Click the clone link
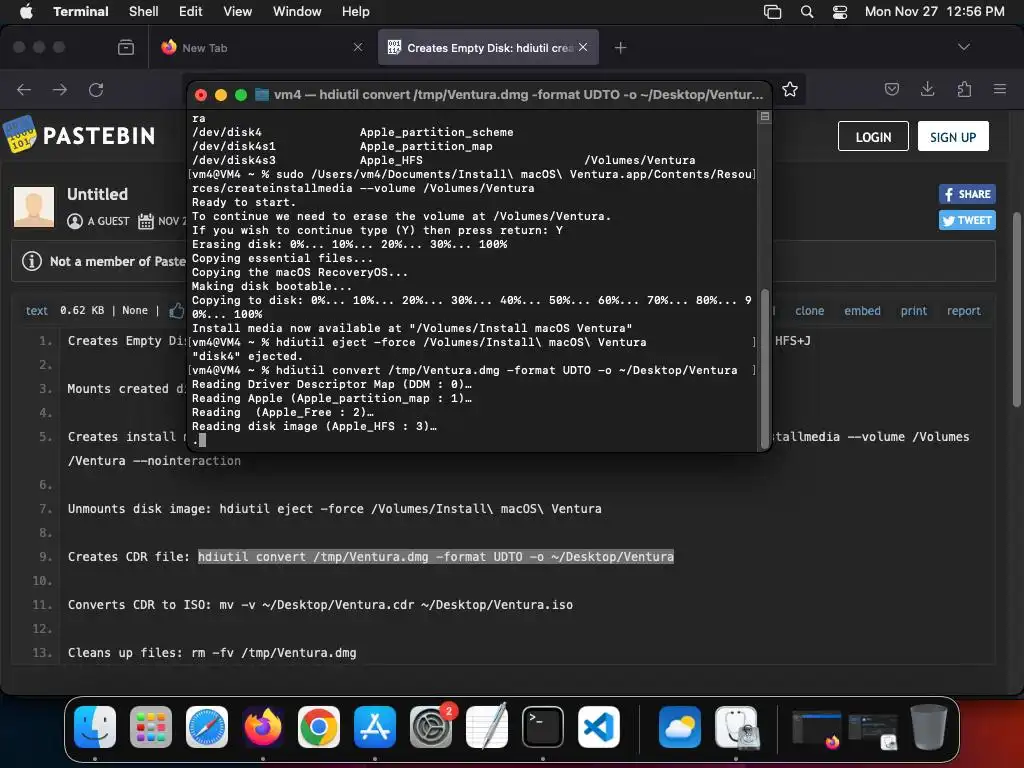This screenshot has width=1024, height=768. (809, 311)
